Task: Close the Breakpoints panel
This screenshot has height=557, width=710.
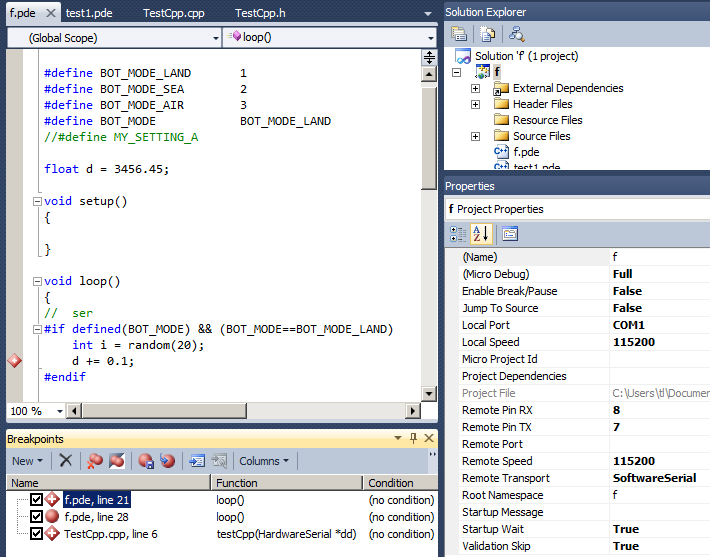Action: click(429, 438)
